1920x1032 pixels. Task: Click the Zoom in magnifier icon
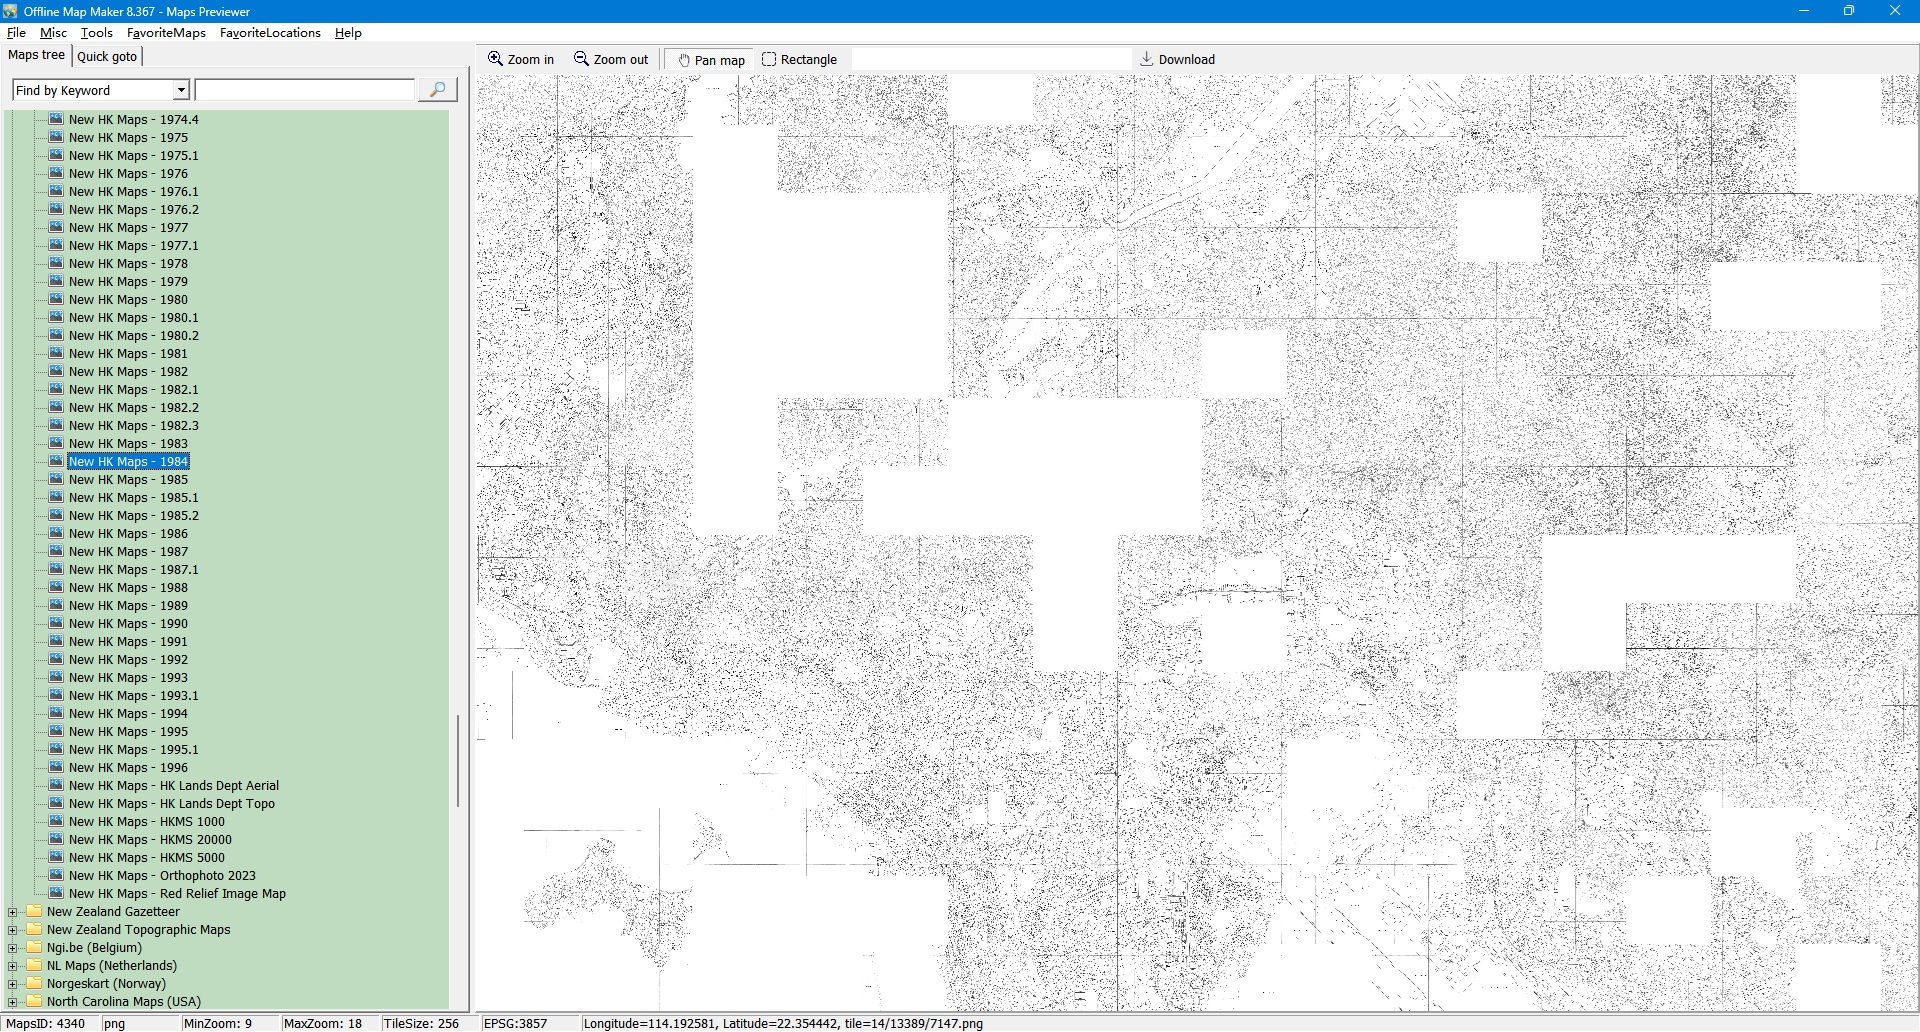(x=495, y=59)
